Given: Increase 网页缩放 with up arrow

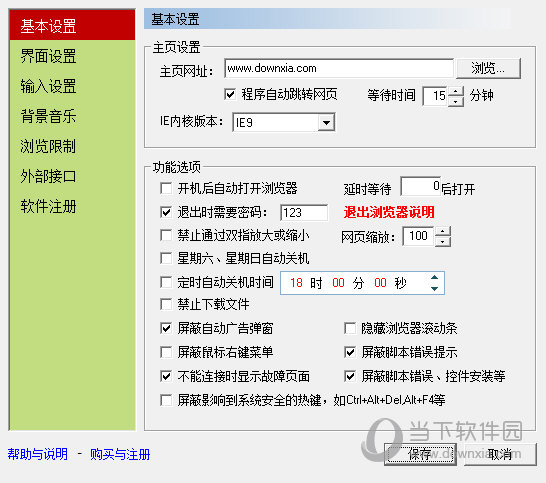Looking at the screenshot, I should [x=442, y=232].
